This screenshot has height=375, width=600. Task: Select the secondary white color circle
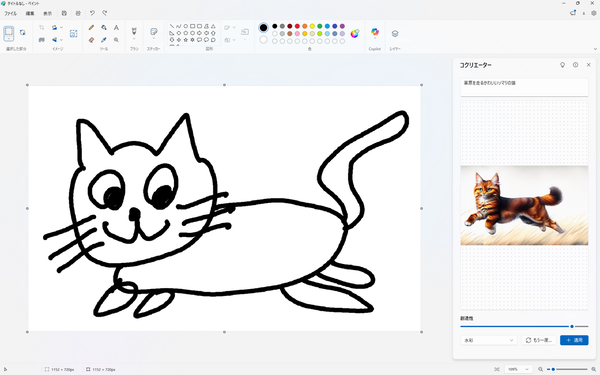[x=263, y=39]
